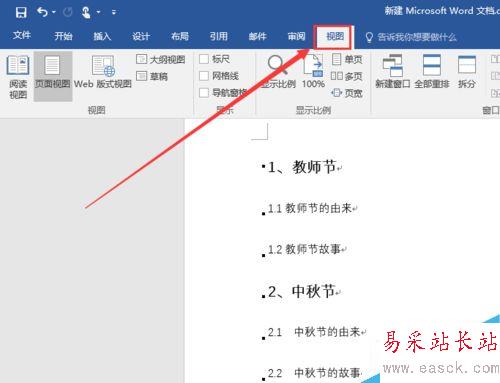Switch to Web 版式视图

click(x=103, y=72)
